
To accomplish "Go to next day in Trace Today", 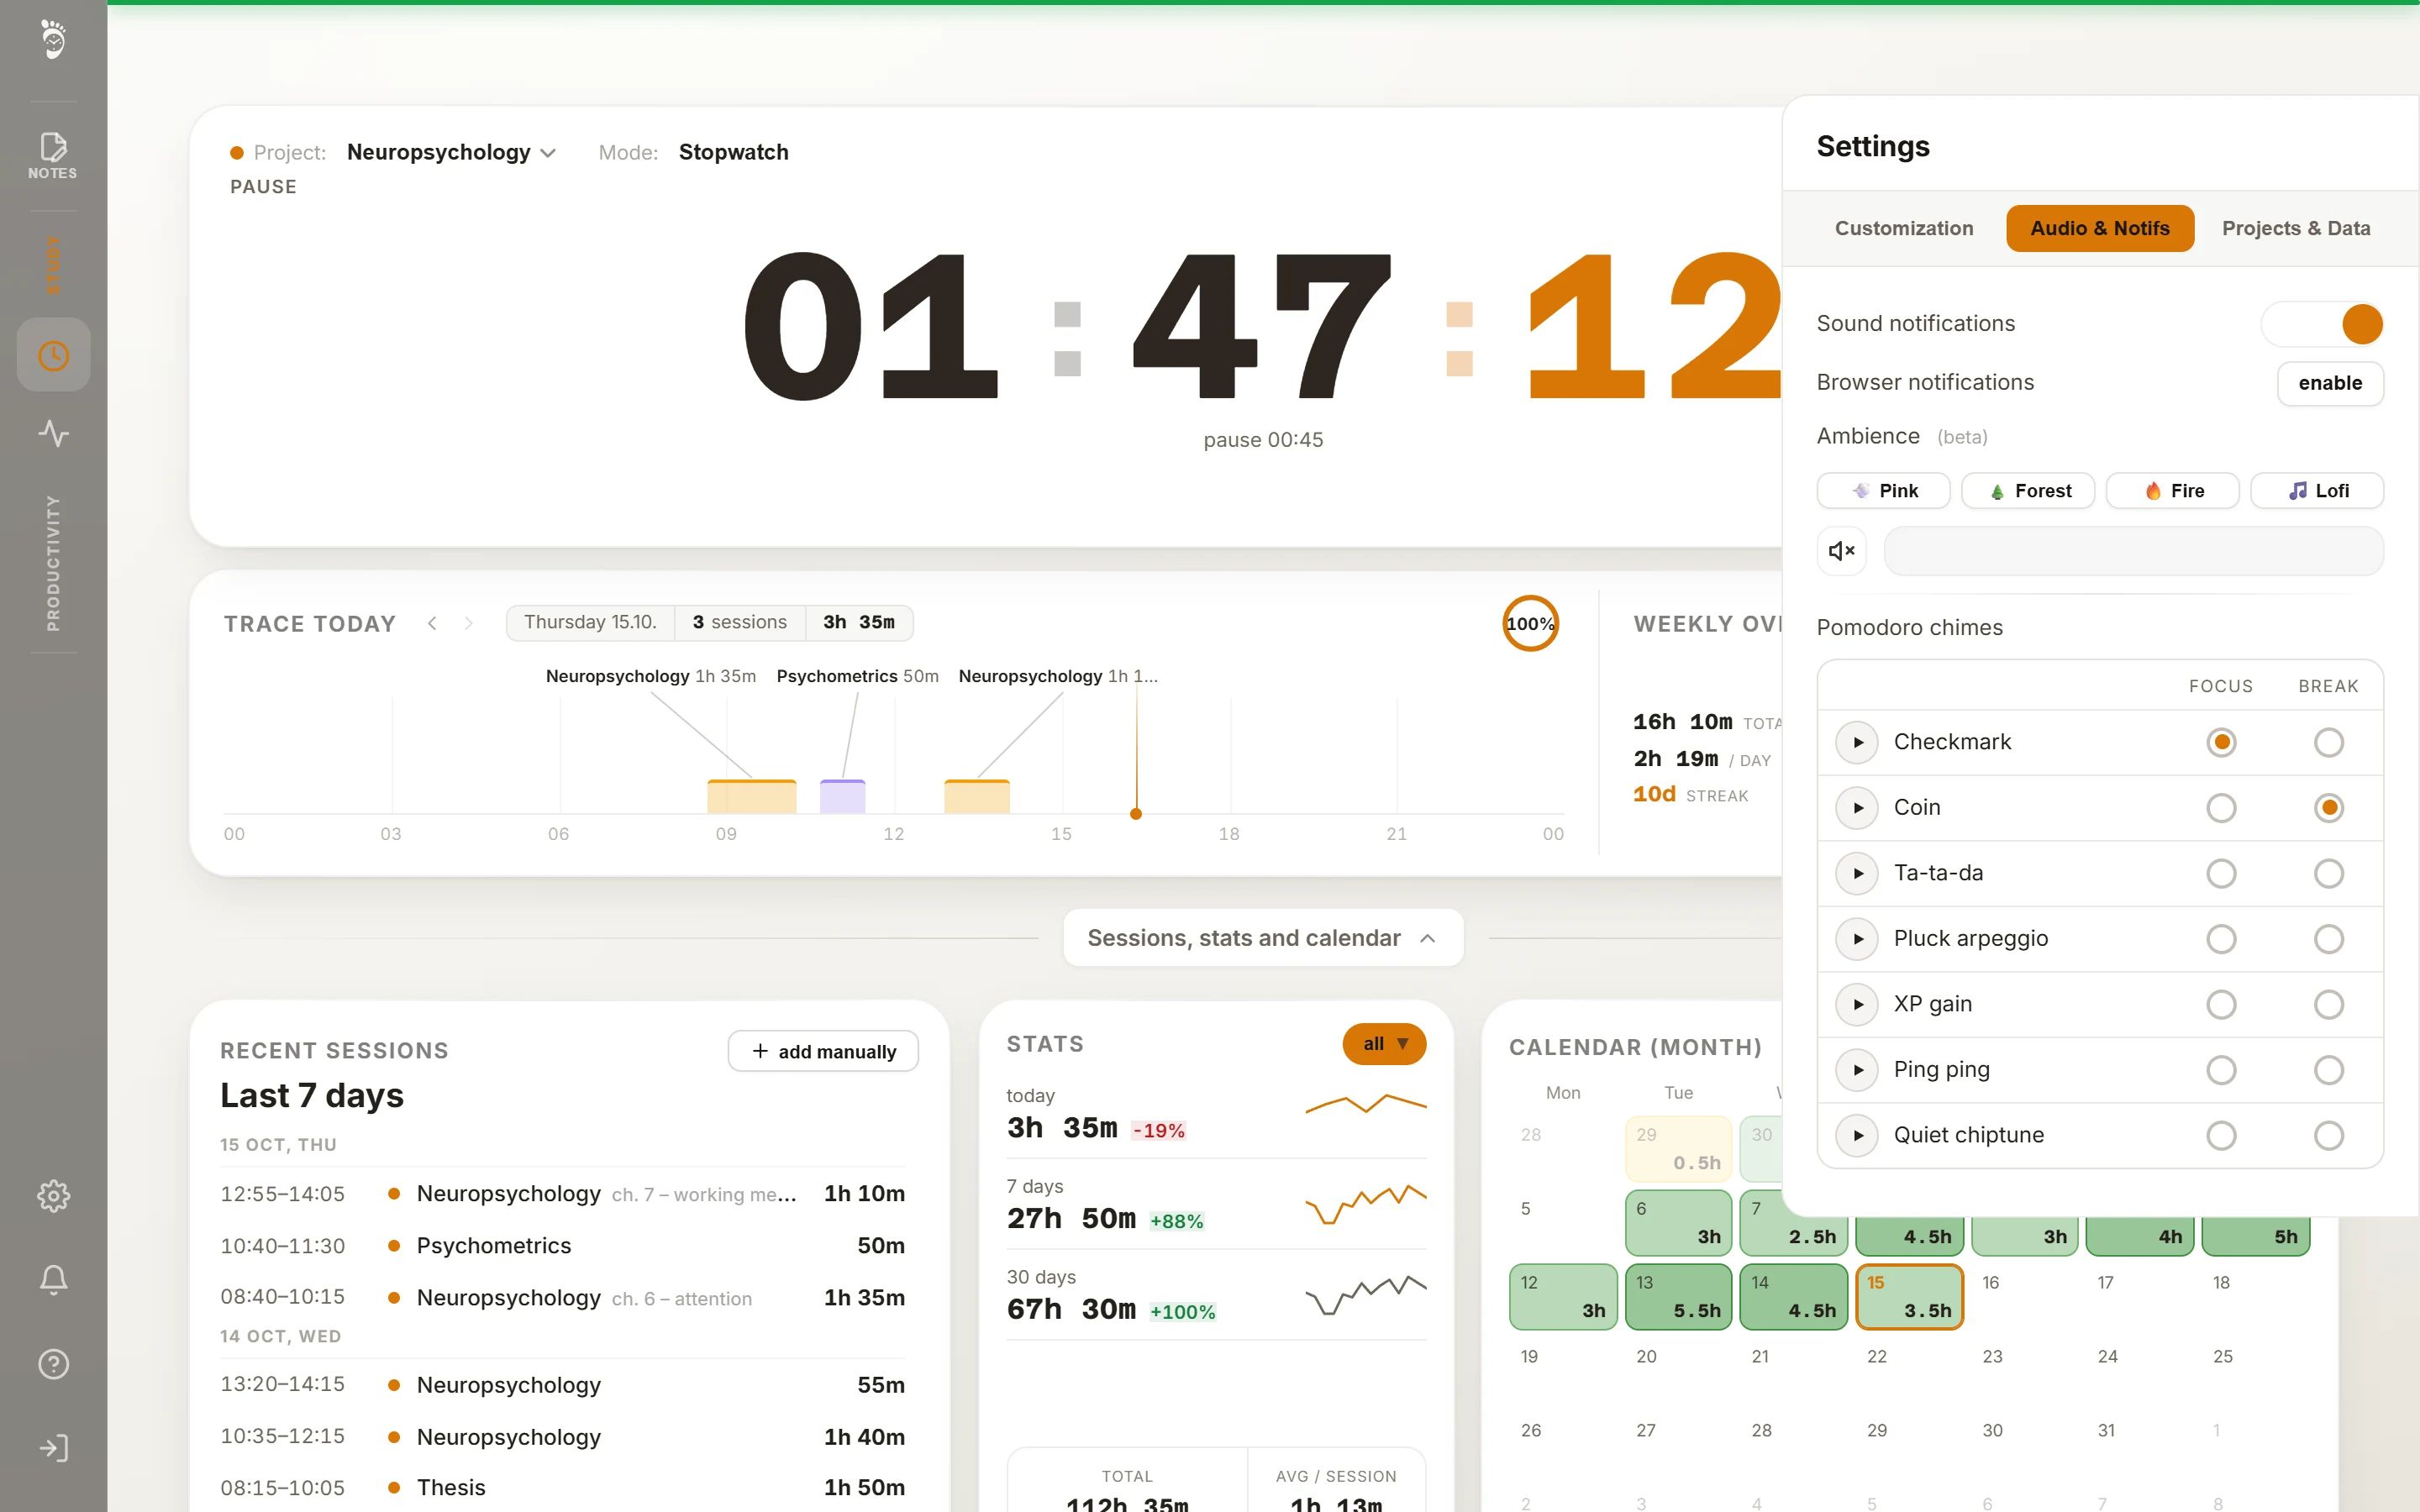I will pos(468,623).
